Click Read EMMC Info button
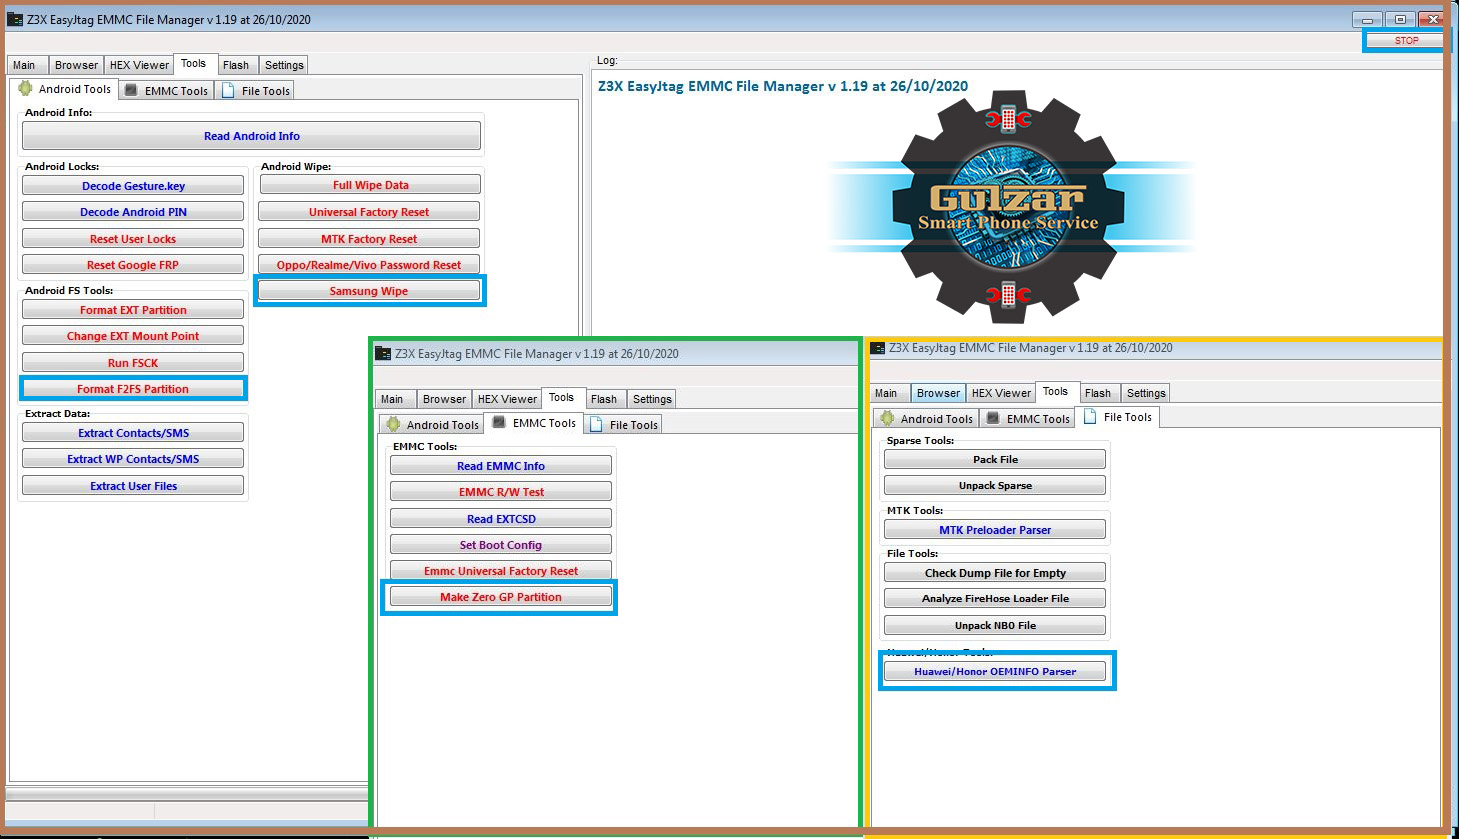Screen dimensions: 1459x839 tap(501, 466)
